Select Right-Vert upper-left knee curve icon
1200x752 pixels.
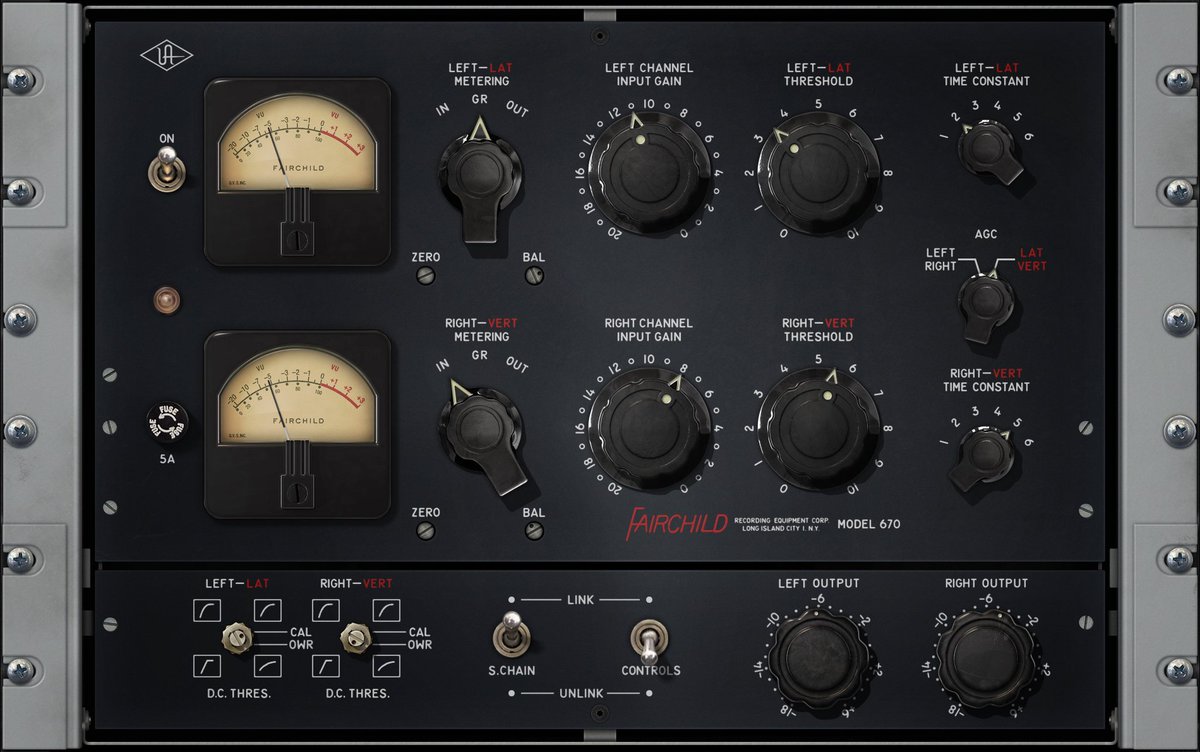coord(326,610)
